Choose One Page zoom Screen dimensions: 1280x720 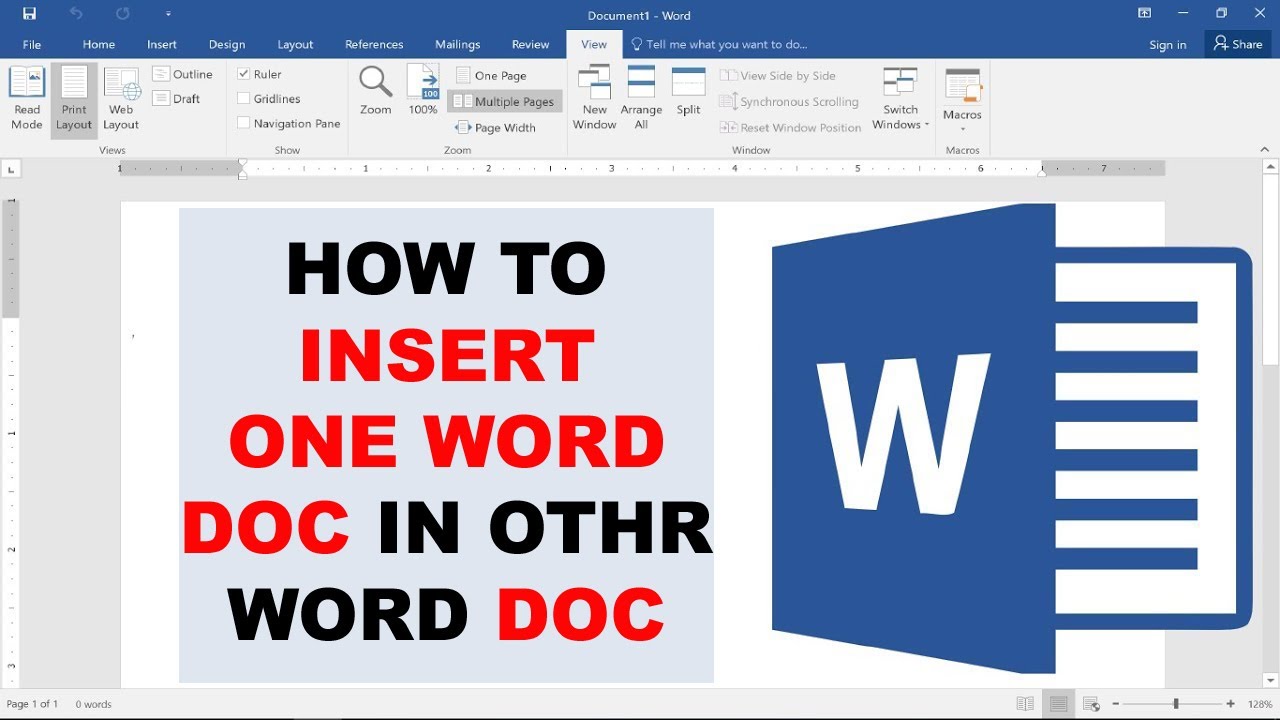[491, 75]
